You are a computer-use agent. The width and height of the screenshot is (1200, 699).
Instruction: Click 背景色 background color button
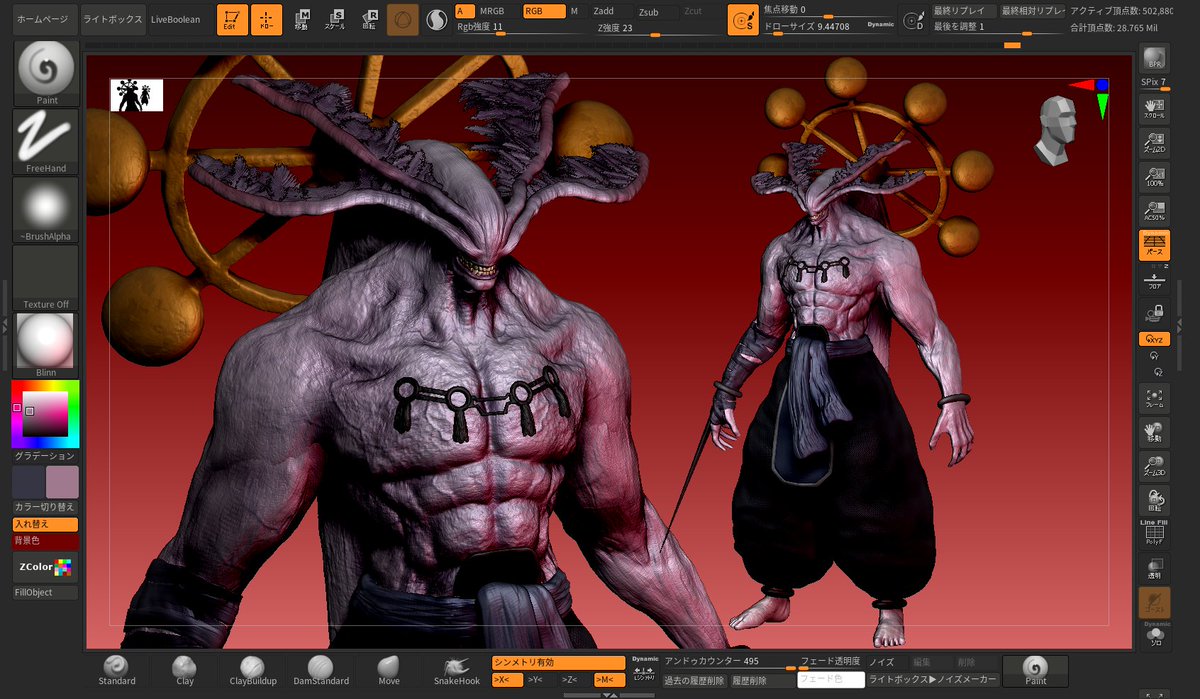click(45, 541)
